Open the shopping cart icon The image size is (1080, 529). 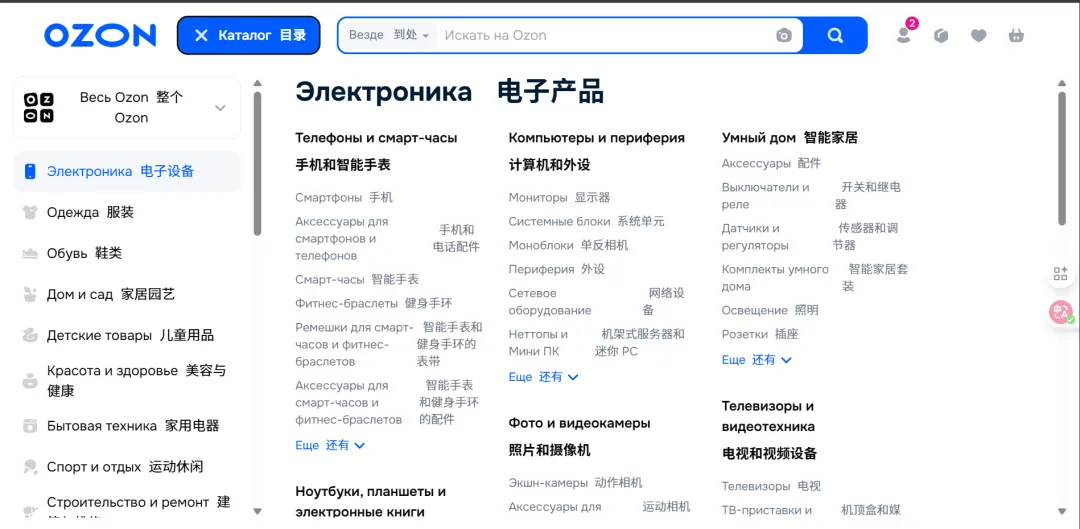point(1016,35)
